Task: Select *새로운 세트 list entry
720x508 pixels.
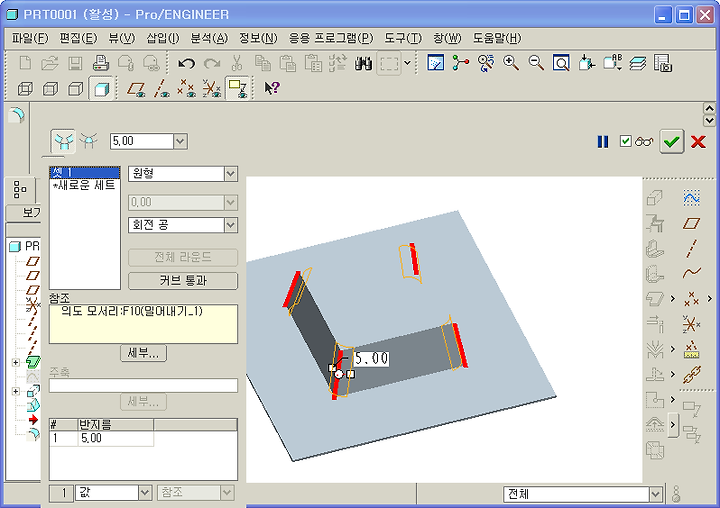Action: click(84, 185)
